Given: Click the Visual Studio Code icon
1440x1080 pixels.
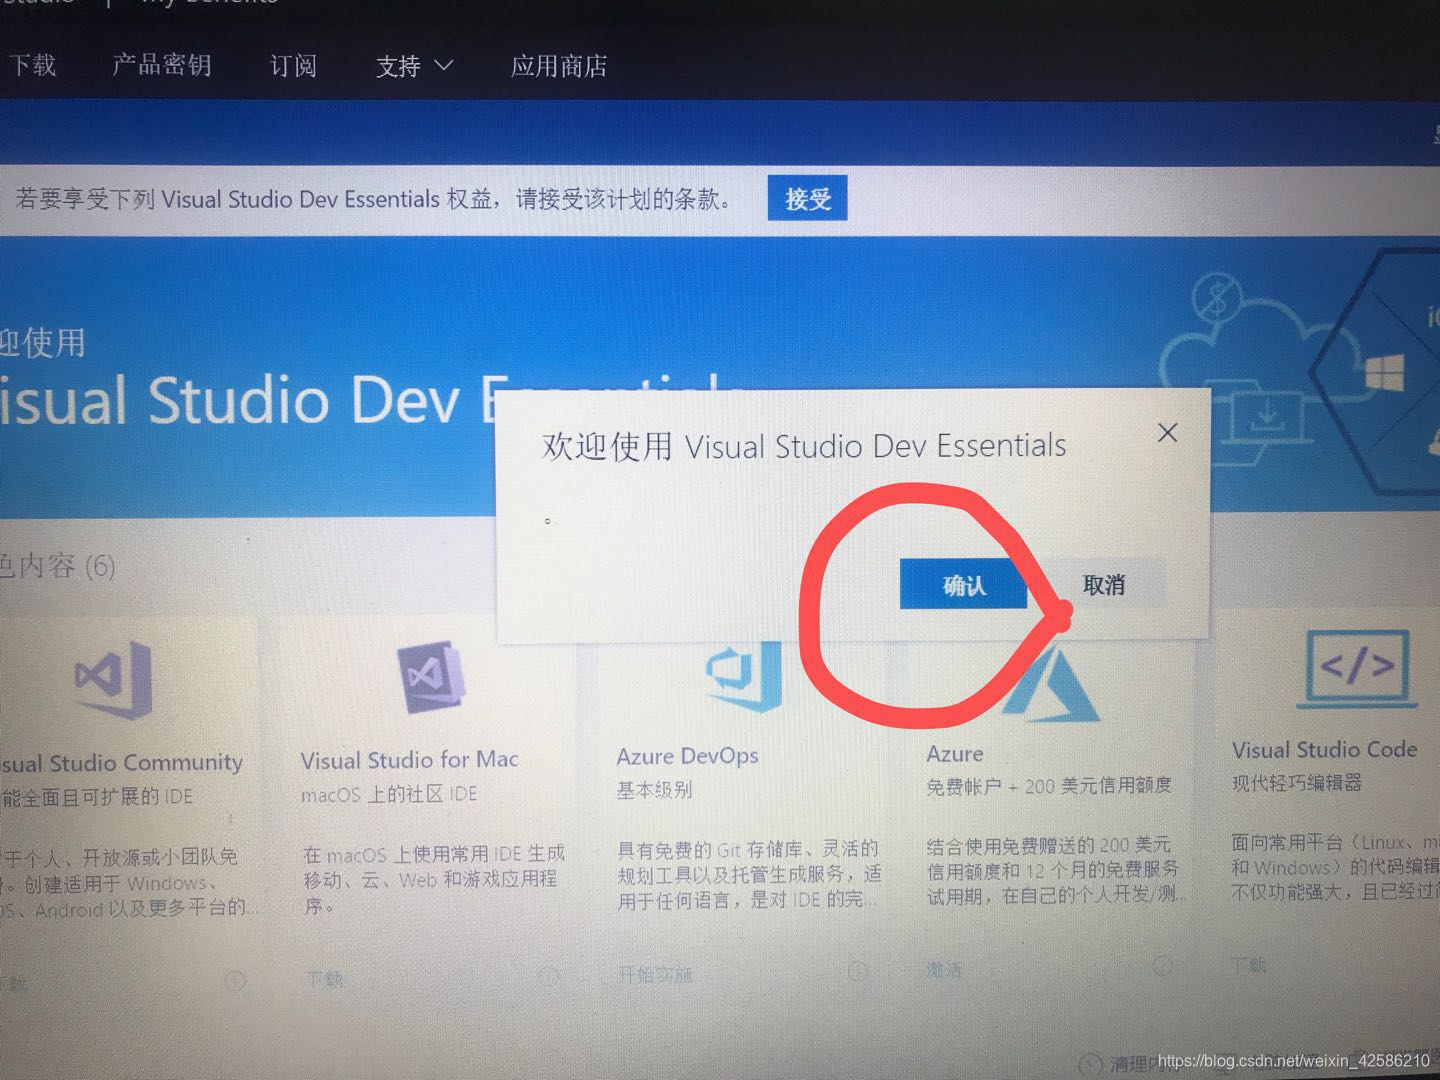Looking at the screenshot, I should [x=1358, y=668].
